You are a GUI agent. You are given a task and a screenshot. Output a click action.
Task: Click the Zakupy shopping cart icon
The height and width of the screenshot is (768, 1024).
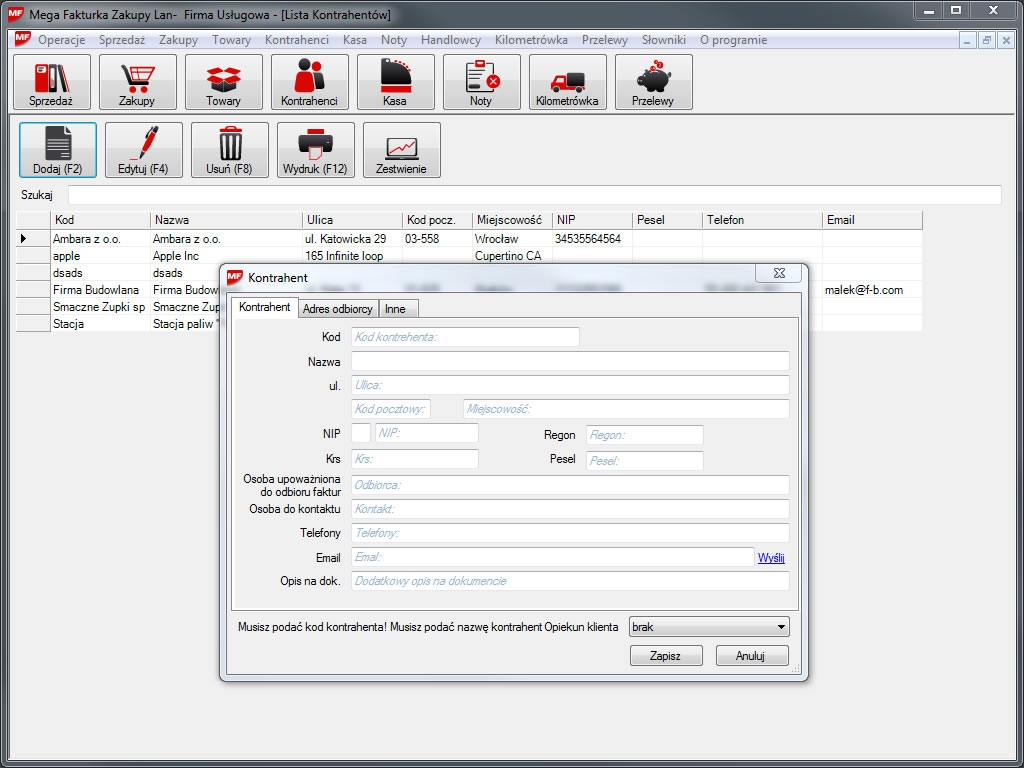point(137,82)
